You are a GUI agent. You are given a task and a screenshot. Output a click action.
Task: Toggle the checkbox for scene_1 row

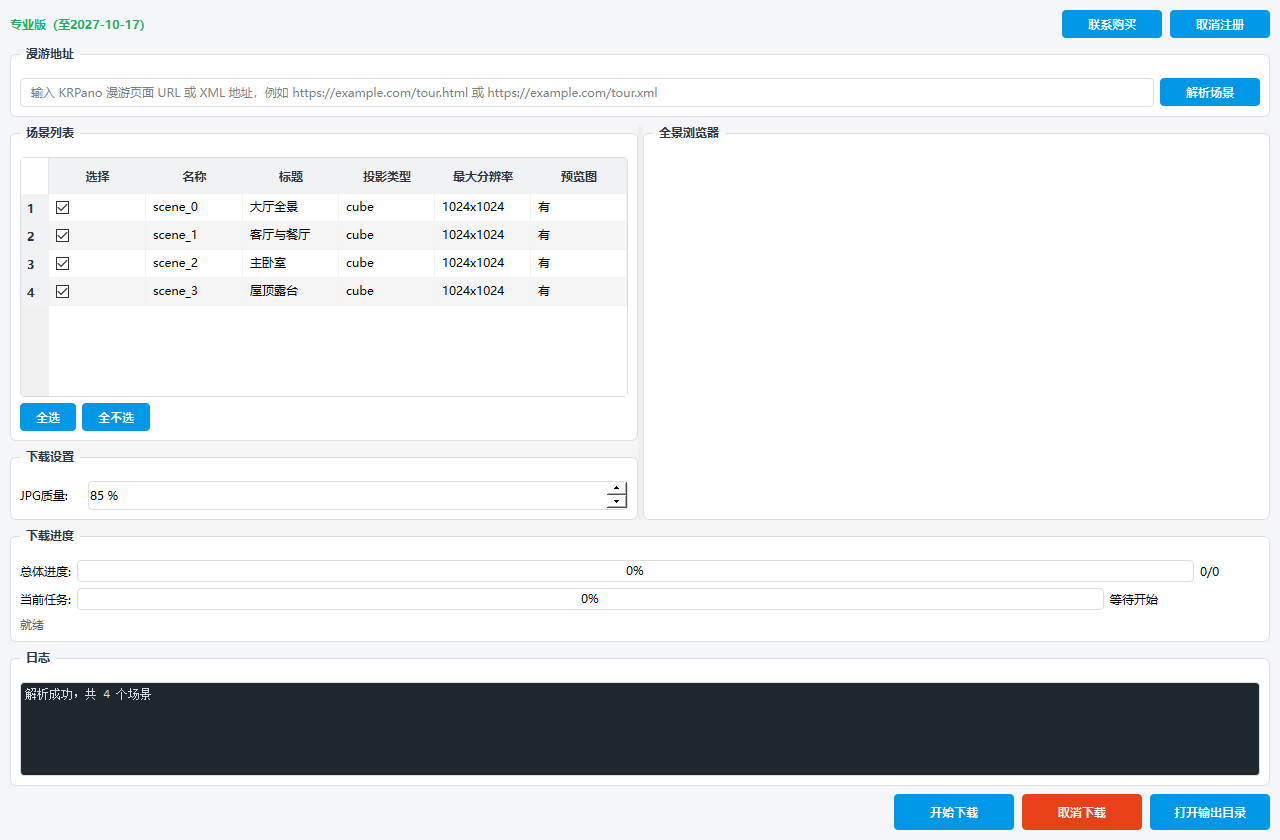click(x=63, y=236)
